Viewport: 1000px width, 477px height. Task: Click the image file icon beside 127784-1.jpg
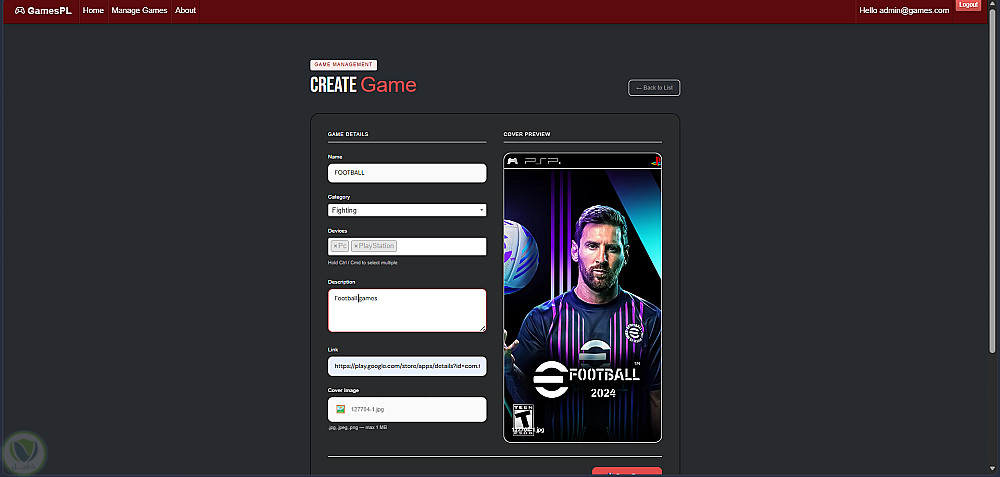[341, 409]
